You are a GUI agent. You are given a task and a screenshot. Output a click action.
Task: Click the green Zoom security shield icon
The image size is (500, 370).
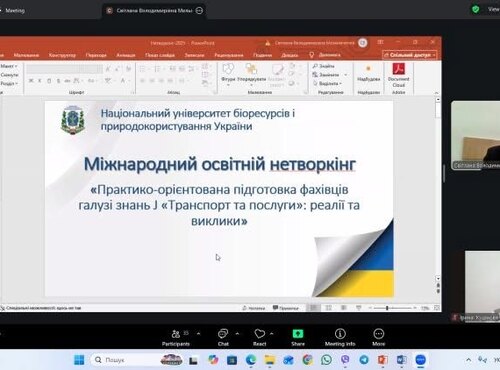(x=475, y=9)
